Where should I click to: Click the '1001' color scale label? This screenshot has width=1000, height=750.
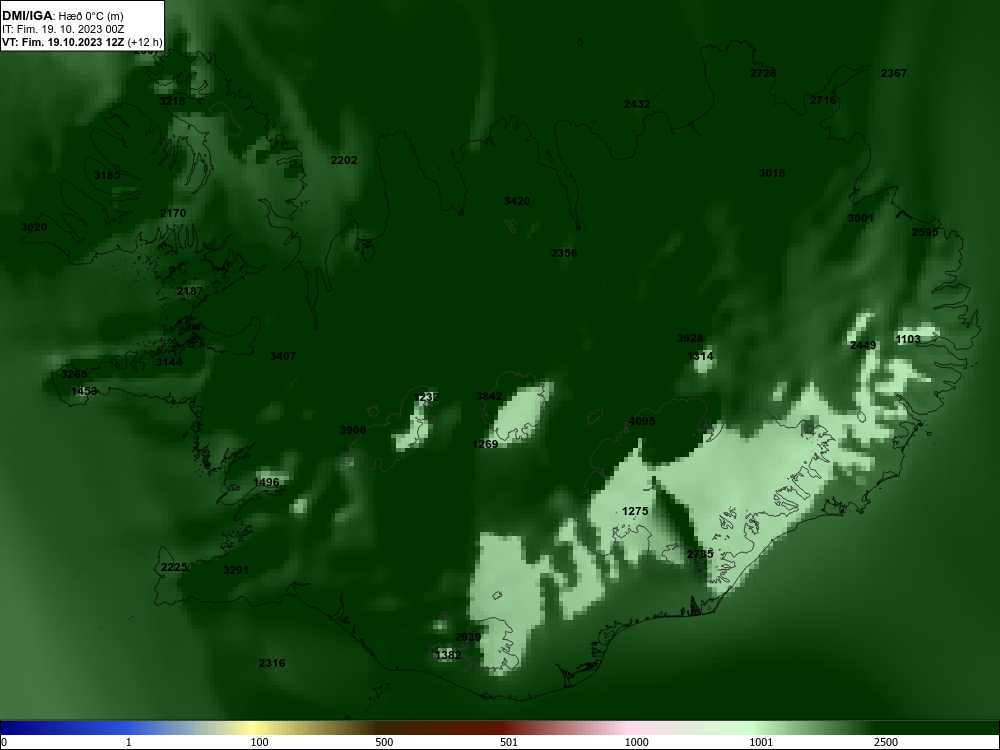761,742
